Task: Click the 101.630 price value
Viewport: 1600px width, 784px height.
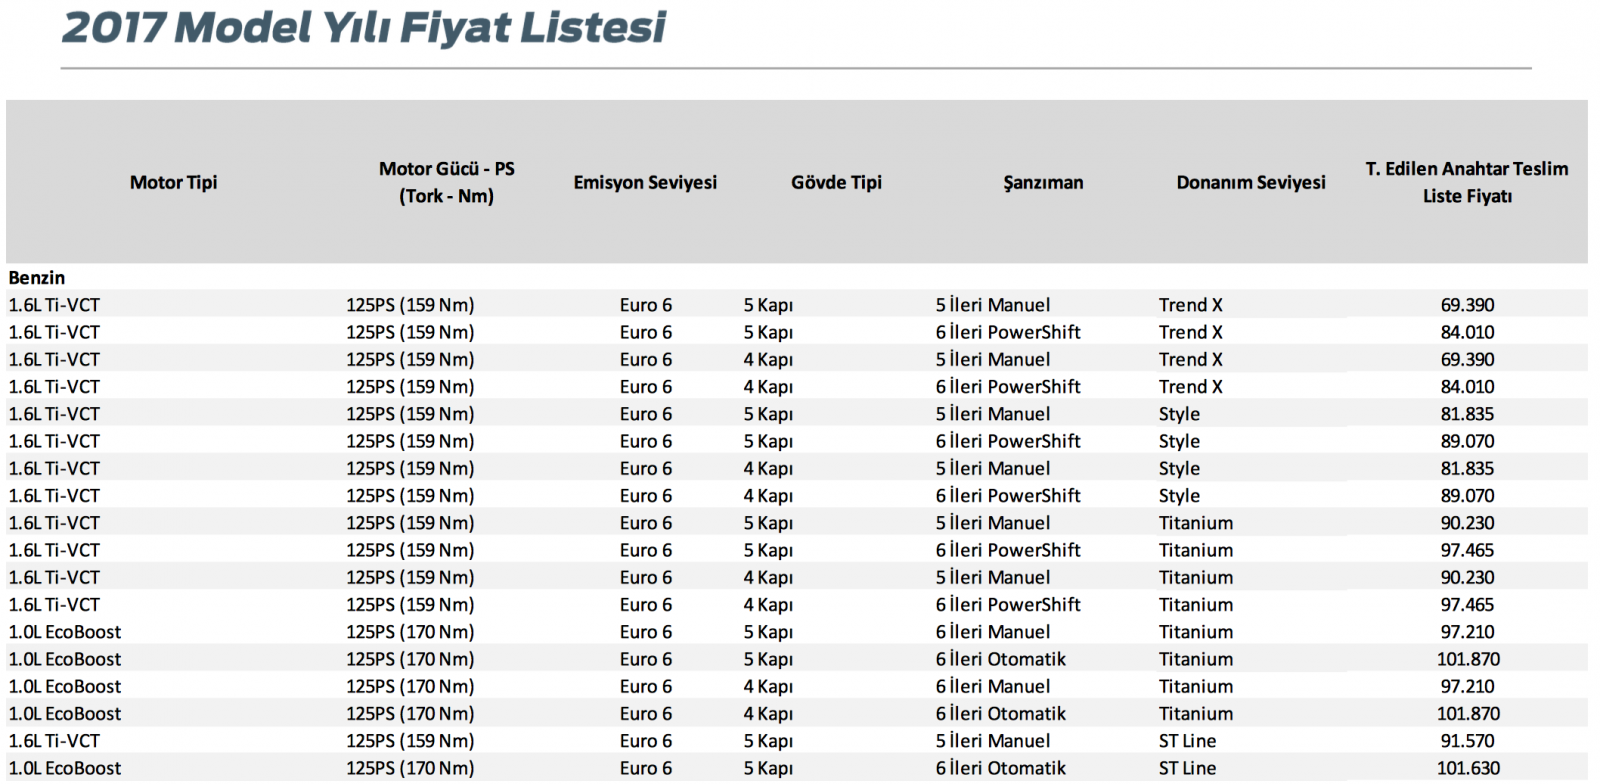Action: tap(1467, 768)
